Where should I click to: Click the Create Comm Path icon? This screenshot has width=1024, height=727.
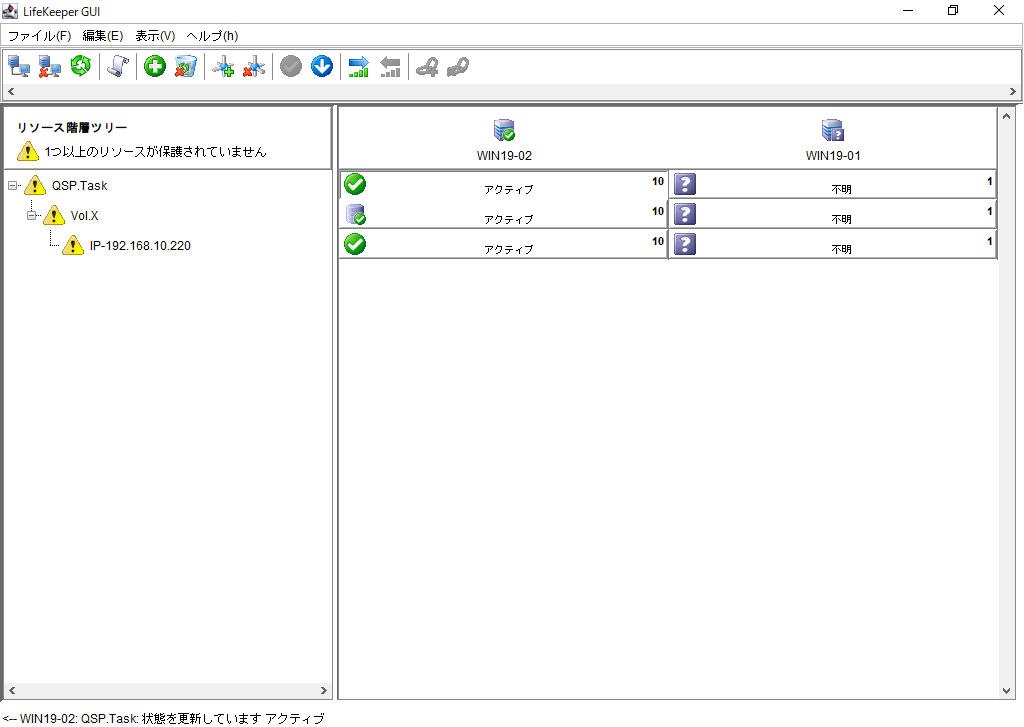[x=224, y=67]
